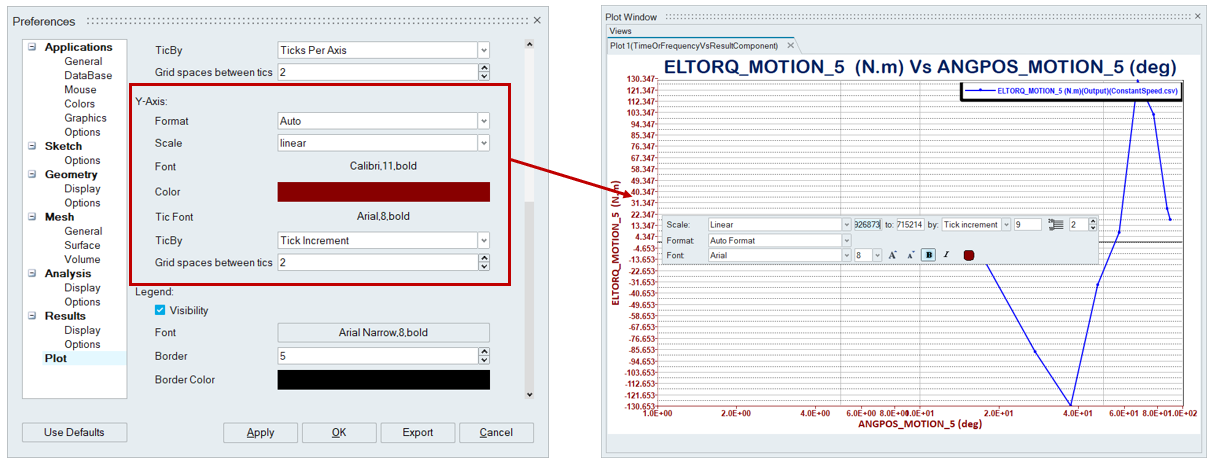The width and height of the screenshot is (1215, 465).
Task: Collapse the Mesh tree node
Action: [x=32, y=217]
